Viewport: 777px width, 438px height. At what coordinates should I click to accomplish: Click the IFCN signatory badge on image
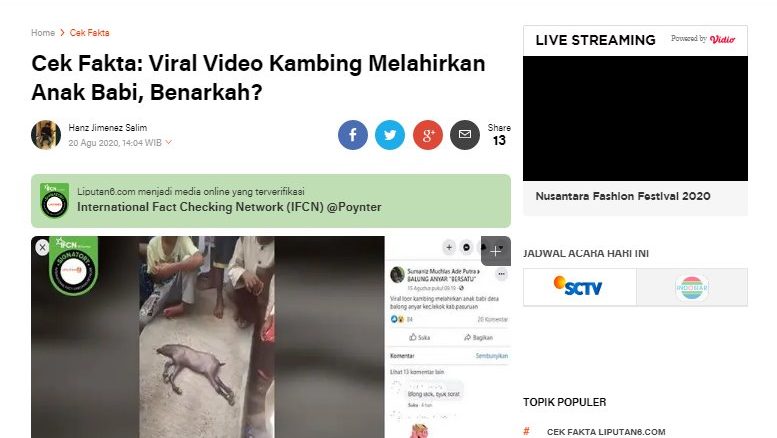pyautogui.click(x=73, y=266)
